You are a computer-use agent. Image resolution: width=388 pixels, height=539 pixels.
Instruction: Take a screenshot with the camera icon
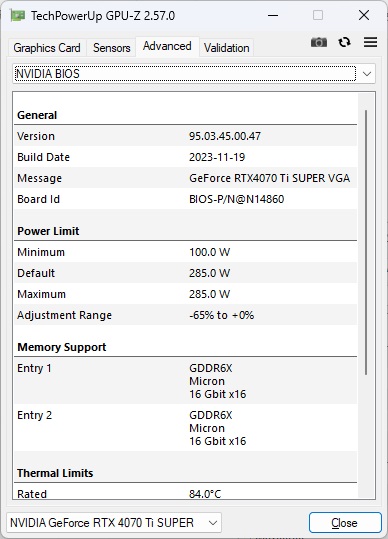319,43
